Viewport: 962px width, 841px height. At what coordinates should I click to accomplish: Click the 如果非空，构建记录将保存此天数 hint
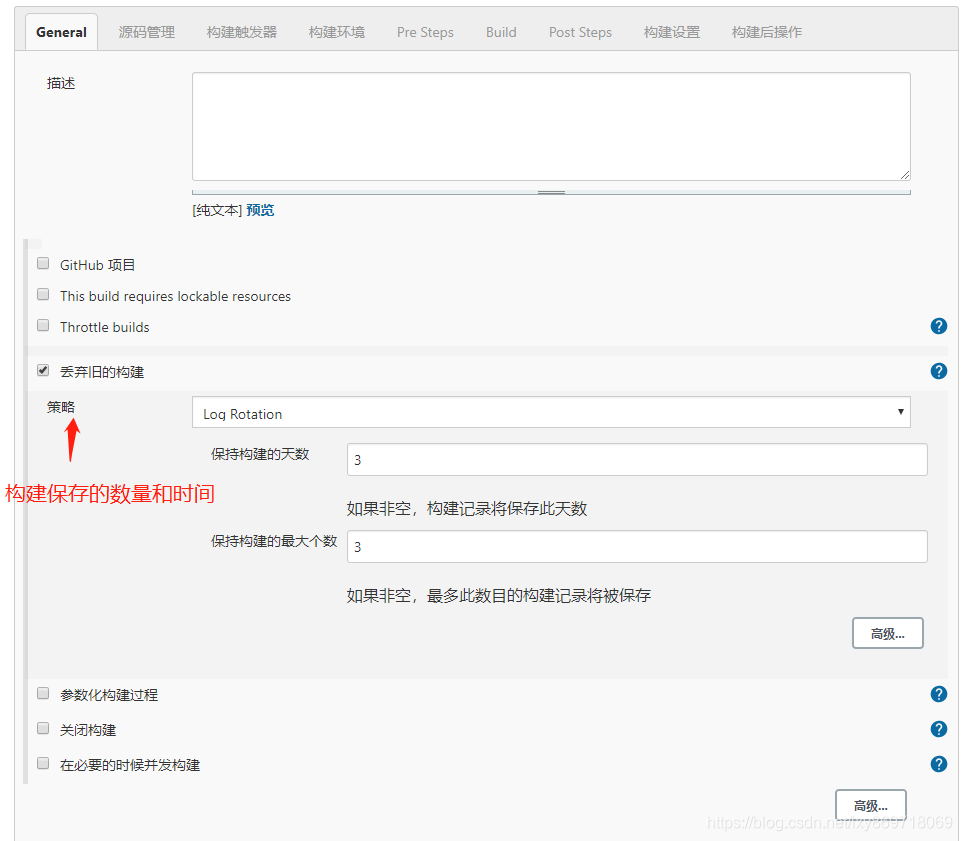(x=467, y=509)
